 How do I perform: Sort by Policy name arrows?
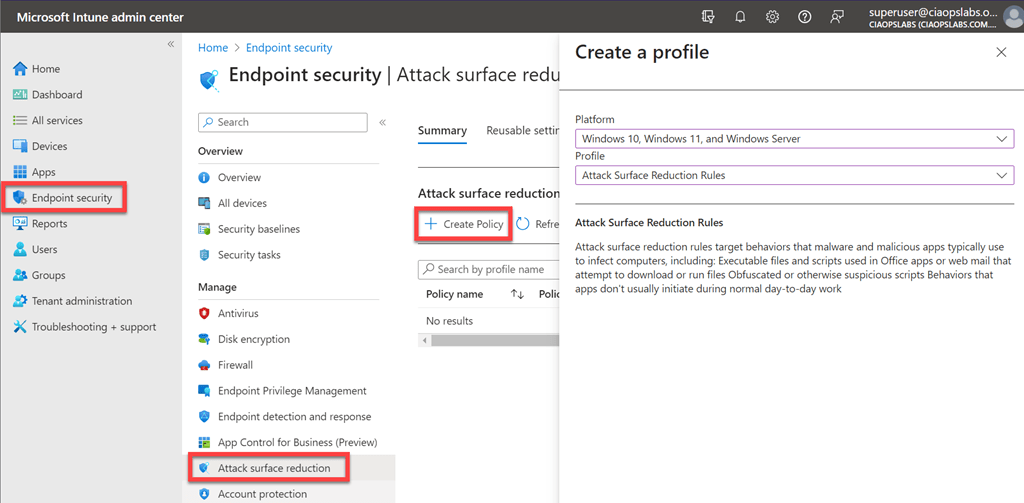(517, 295)
